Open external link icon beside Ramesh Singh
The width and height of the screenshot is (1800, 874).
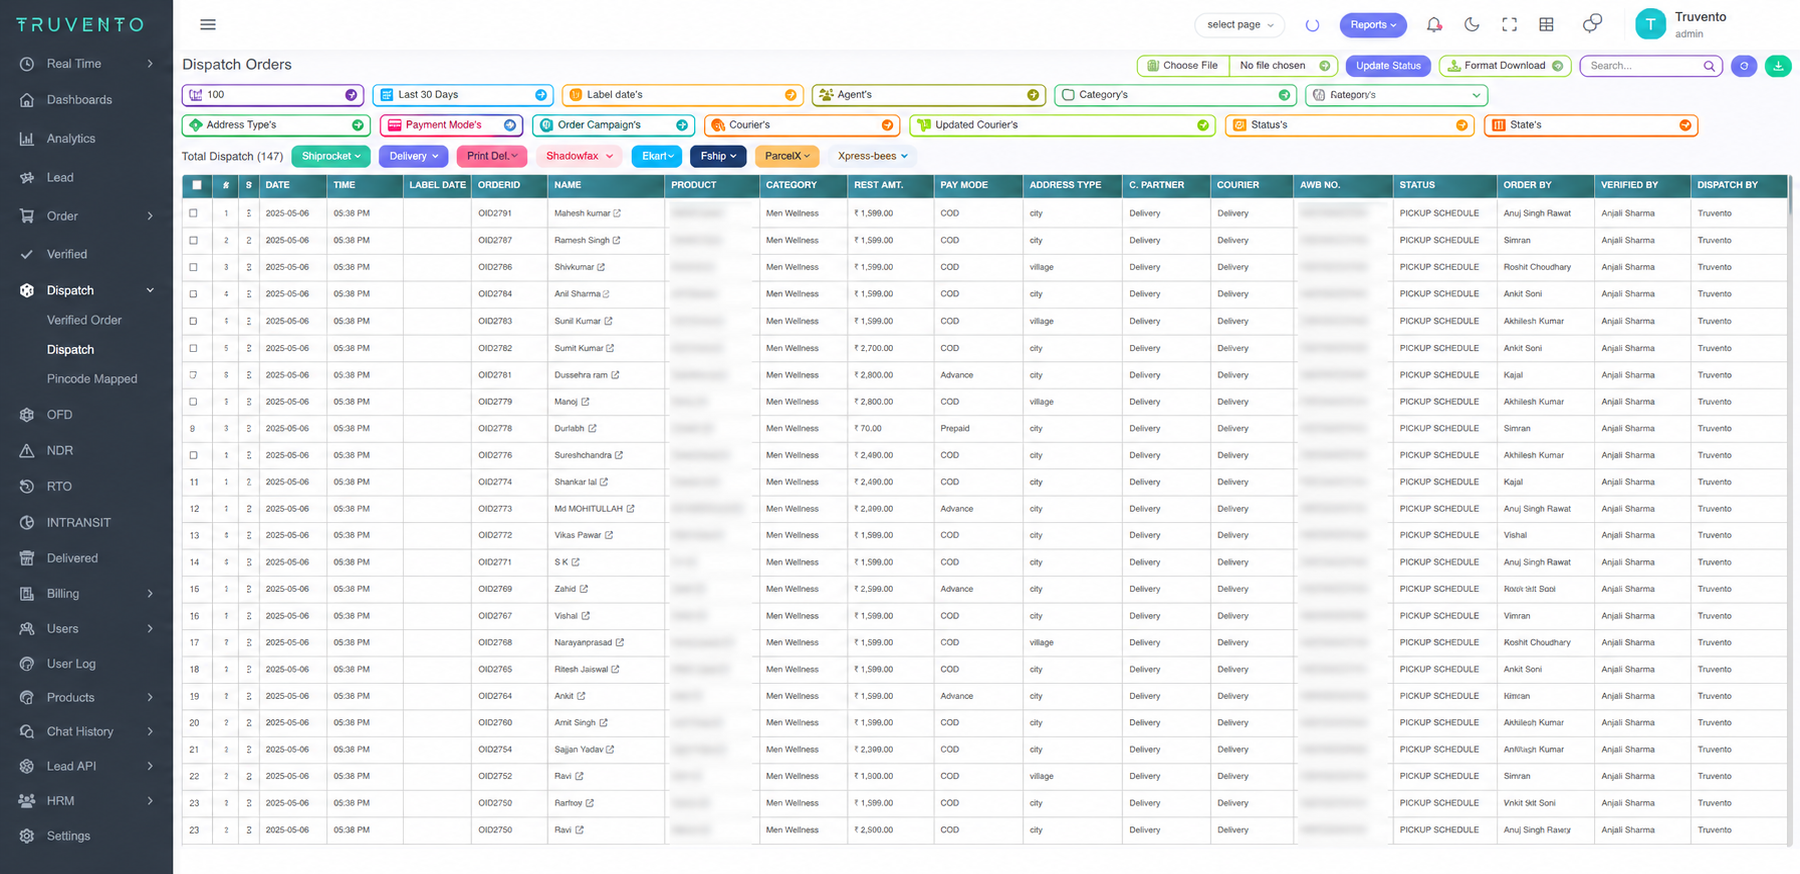coord(616,241)
